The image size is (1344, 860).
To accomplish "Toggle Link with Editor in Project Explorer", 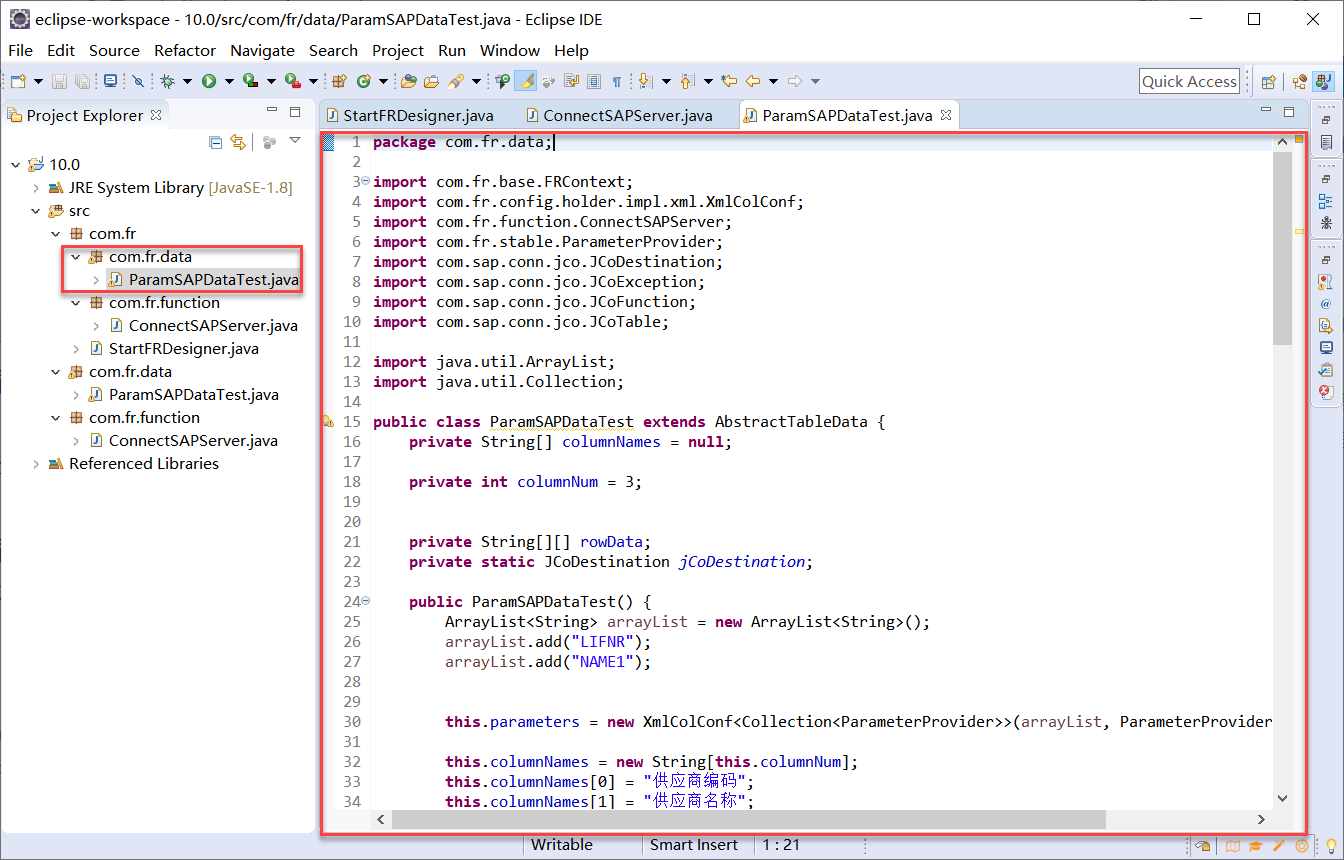I will [x=238, y=142].
